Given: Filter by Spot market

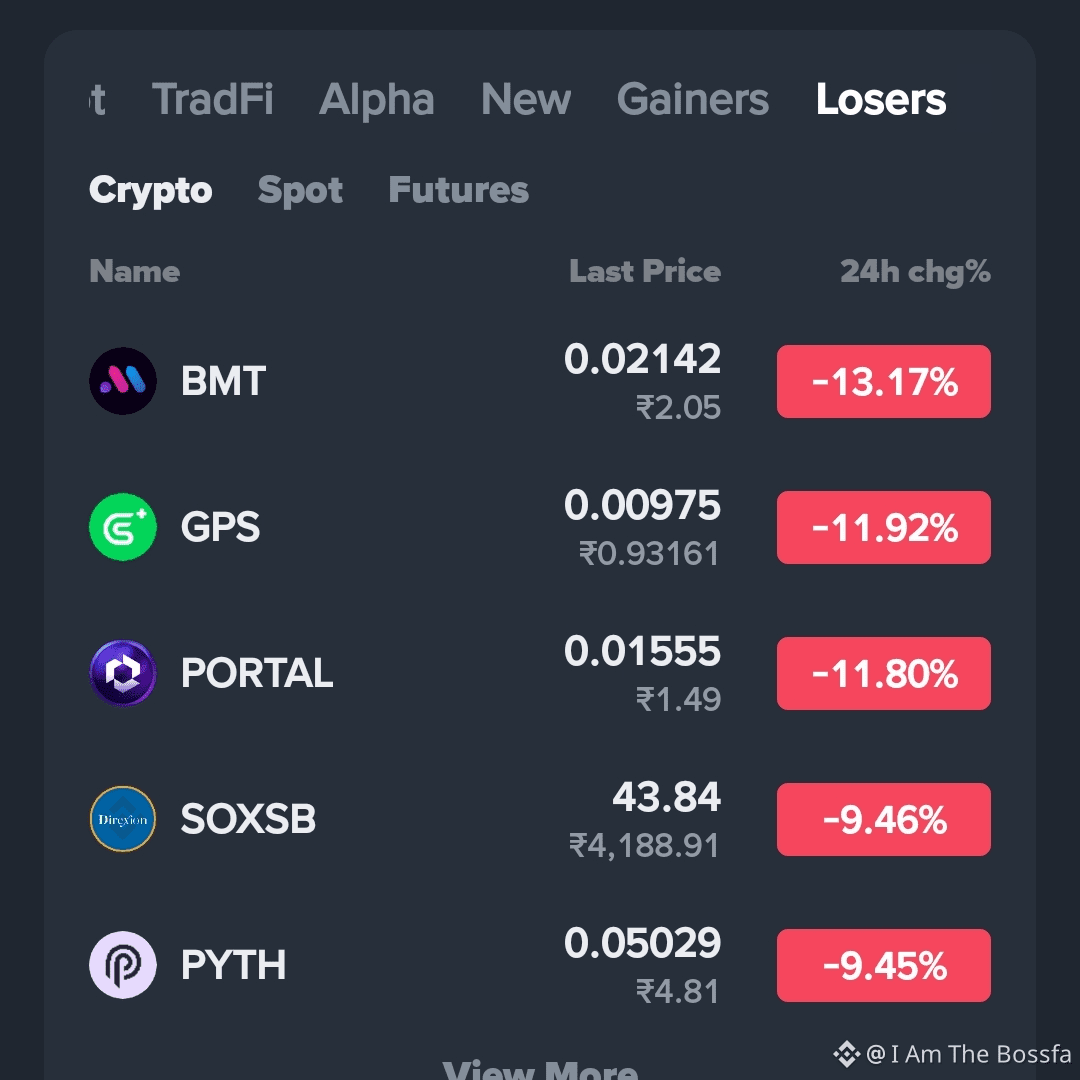Looking at the screenshot, I should click(300, 190).
